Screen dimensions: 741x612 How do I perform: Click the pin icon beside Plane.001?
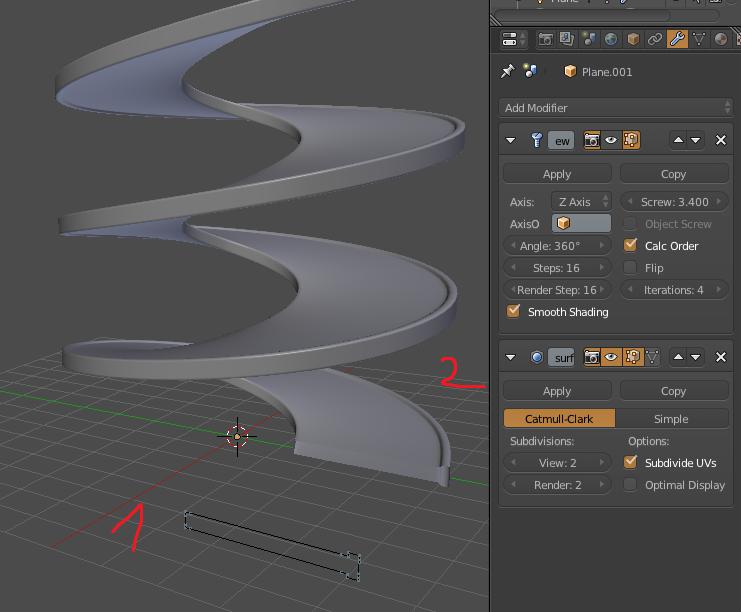point(508,71)
